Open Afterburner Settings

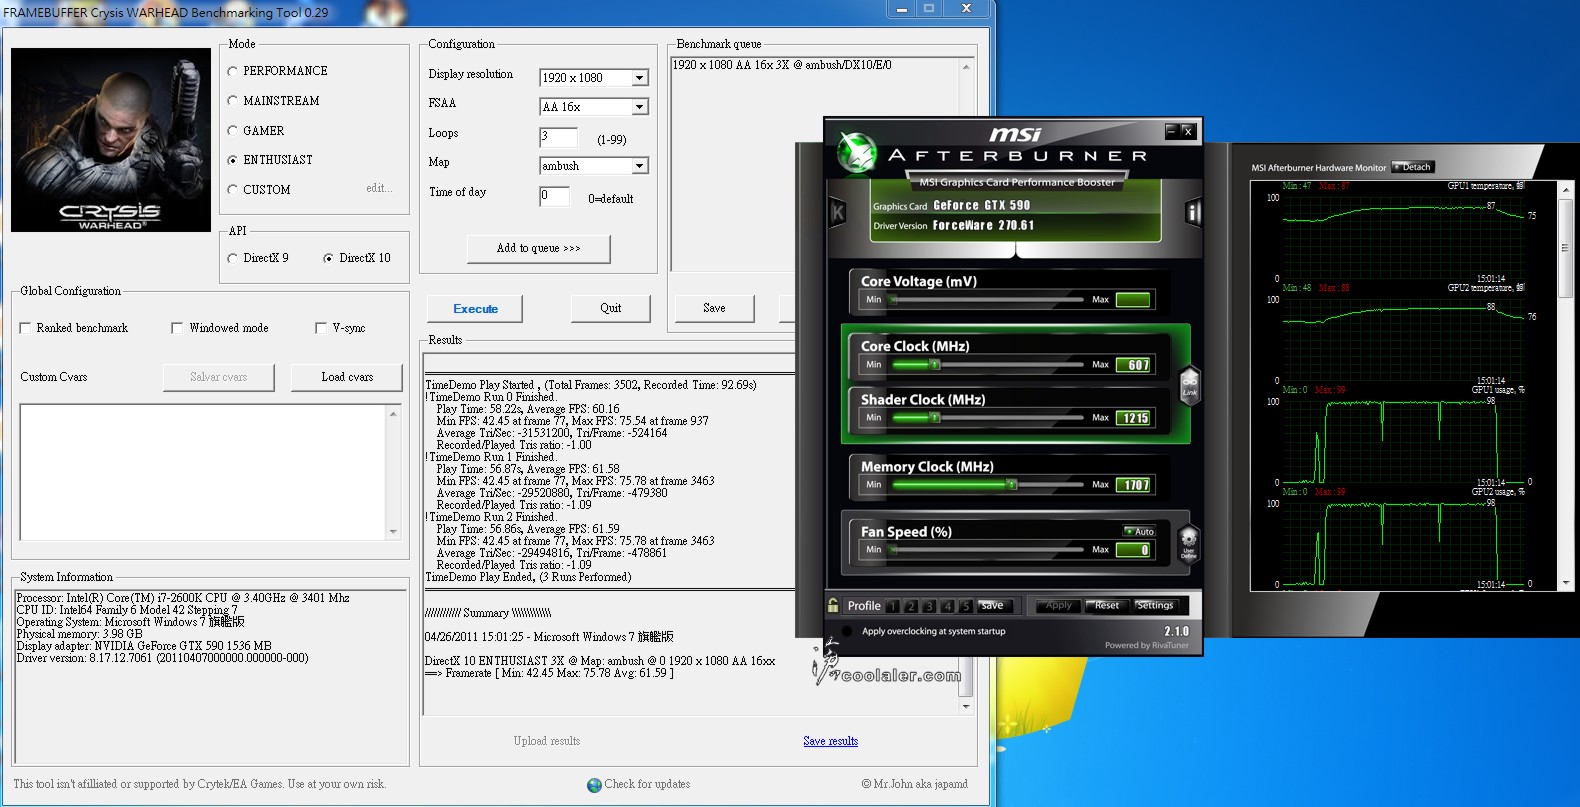pyautogui.click(x=1155, y=606)
